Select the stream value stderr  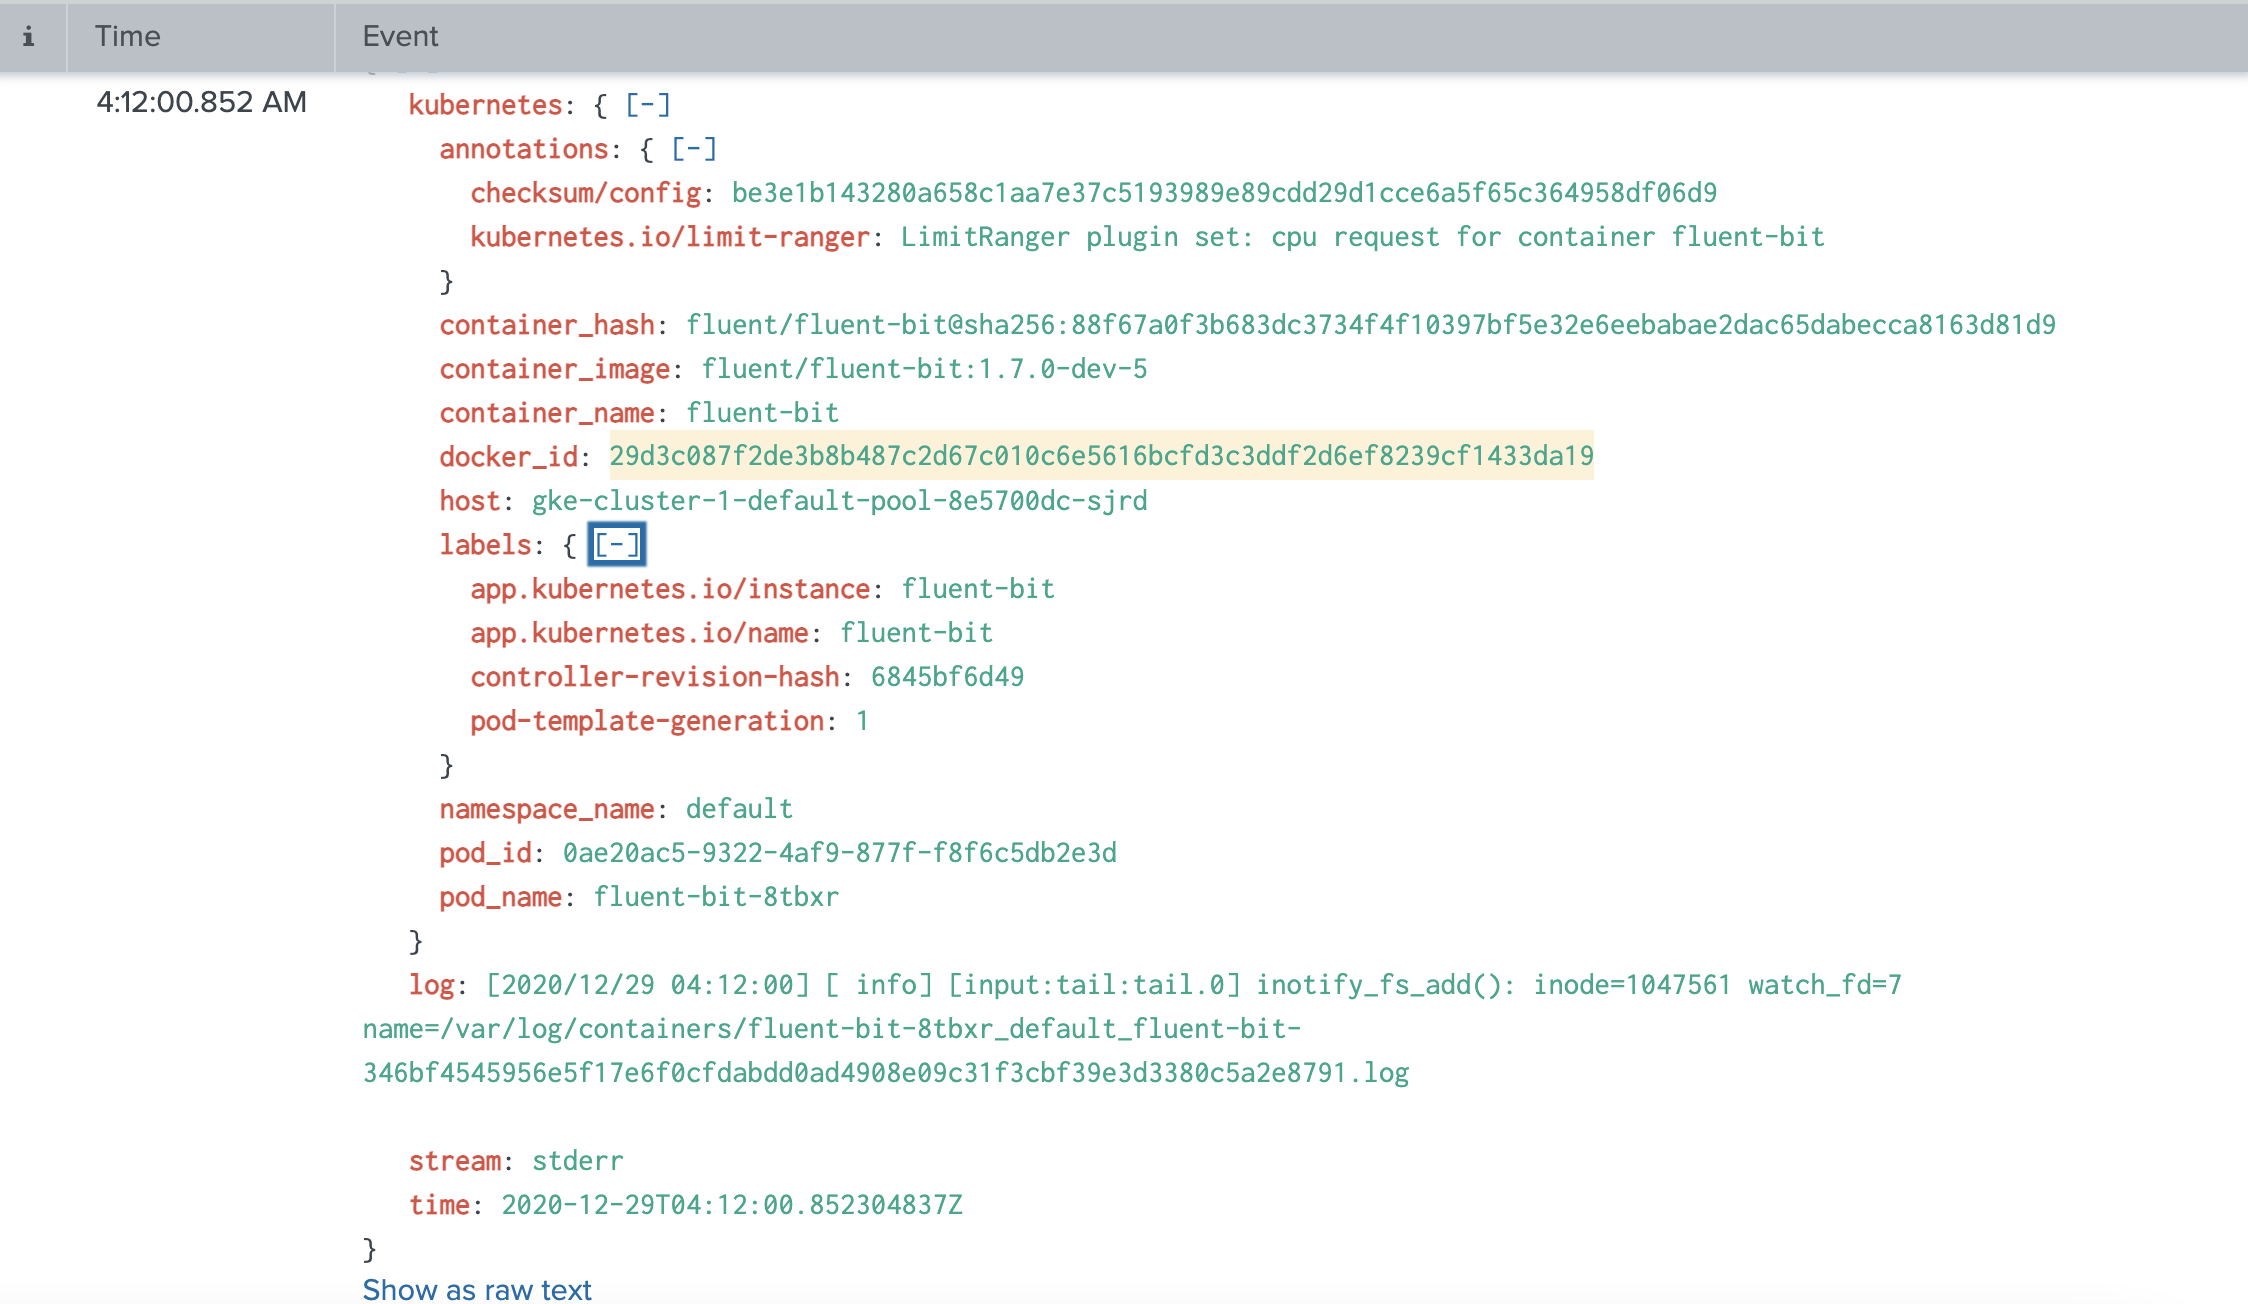576,1160
